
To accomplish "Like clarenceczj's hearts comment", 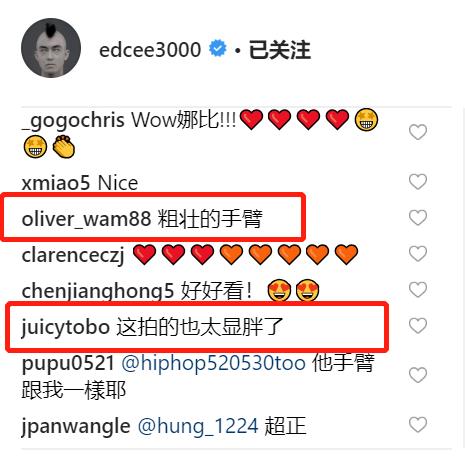I will 418,254.
